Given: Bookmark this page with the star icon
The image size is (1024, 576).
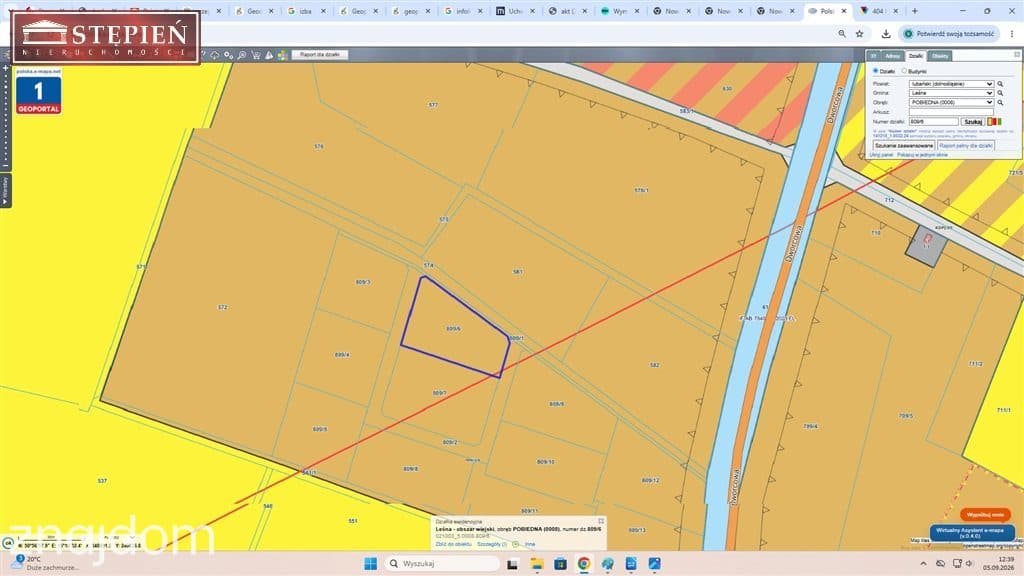Looking at the screenshot, I should coord(859,34).
